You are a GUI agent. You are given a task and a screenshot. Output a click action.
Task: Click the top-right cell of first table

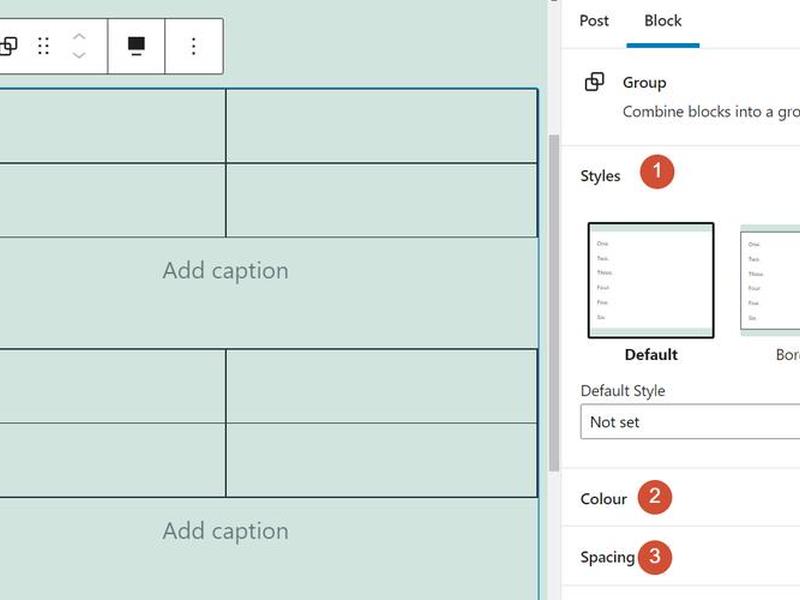tap(382, 126)
